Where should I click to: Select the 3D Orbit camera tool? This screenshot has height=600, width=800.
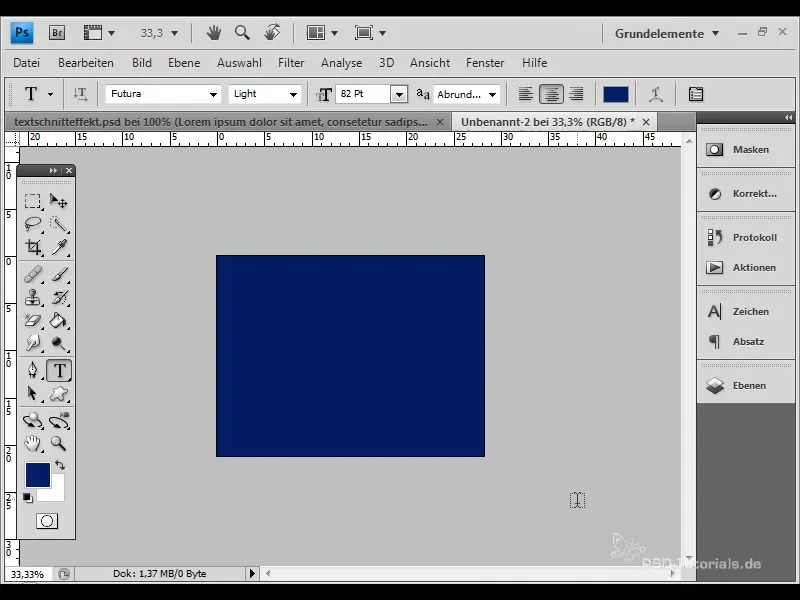(x=59, y=421)
